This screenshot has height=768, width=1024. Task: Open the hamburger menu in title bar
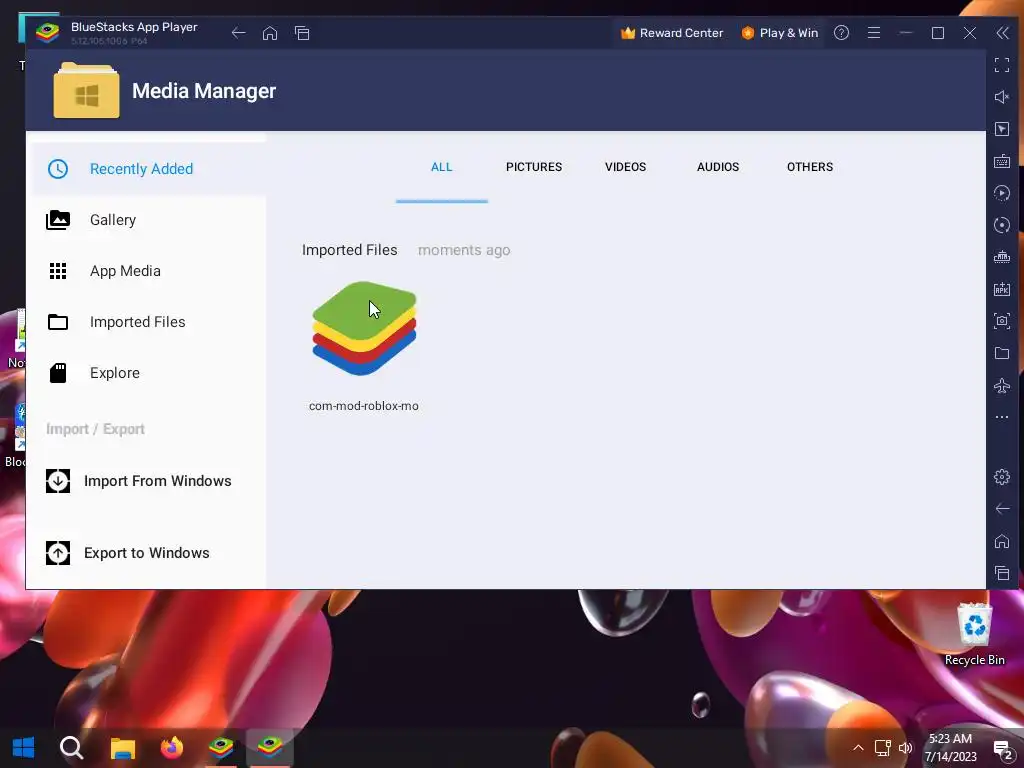pyautogui.click(x=874, y=33)
